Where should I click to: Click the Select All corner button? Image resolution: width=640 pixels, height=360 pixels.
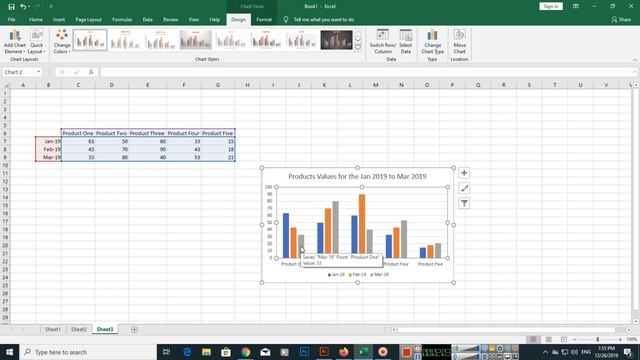[6, 85]
